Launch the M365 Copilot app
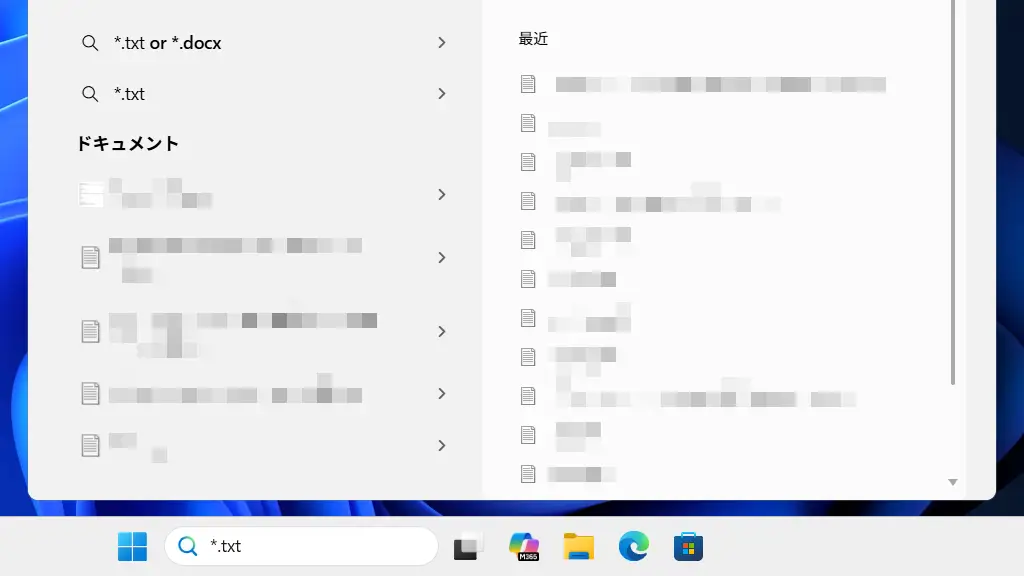 pos(524,546)
